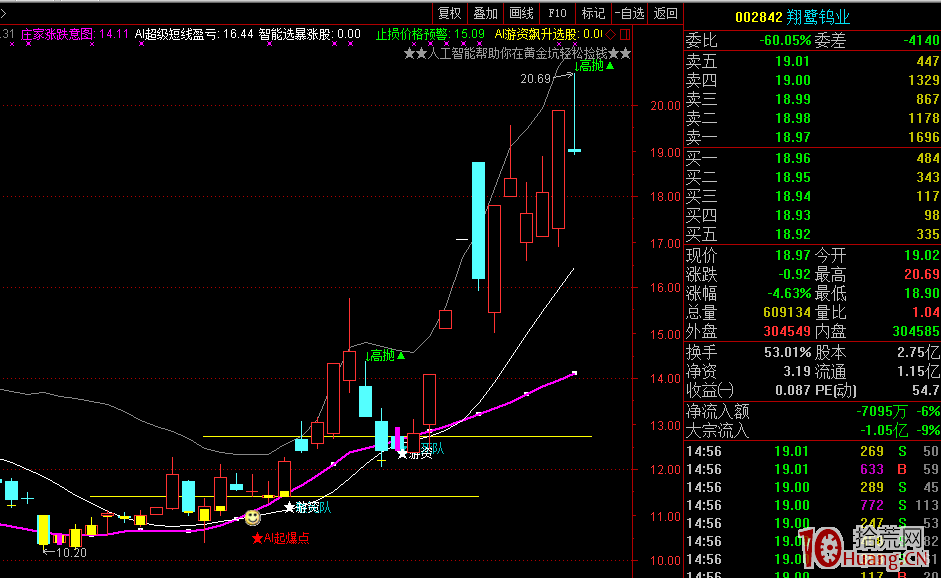Select the AI超级短线盈亏 indicator label
The image size is (941, 578).
[194, 34]
